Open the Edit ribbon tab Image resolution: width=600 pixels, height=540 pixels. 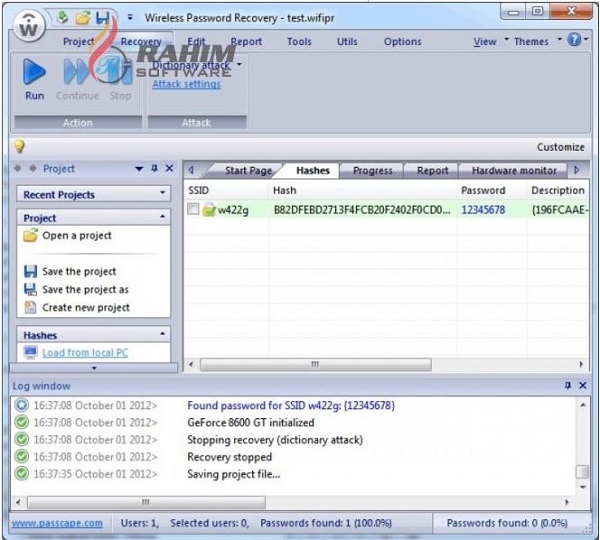196,41
